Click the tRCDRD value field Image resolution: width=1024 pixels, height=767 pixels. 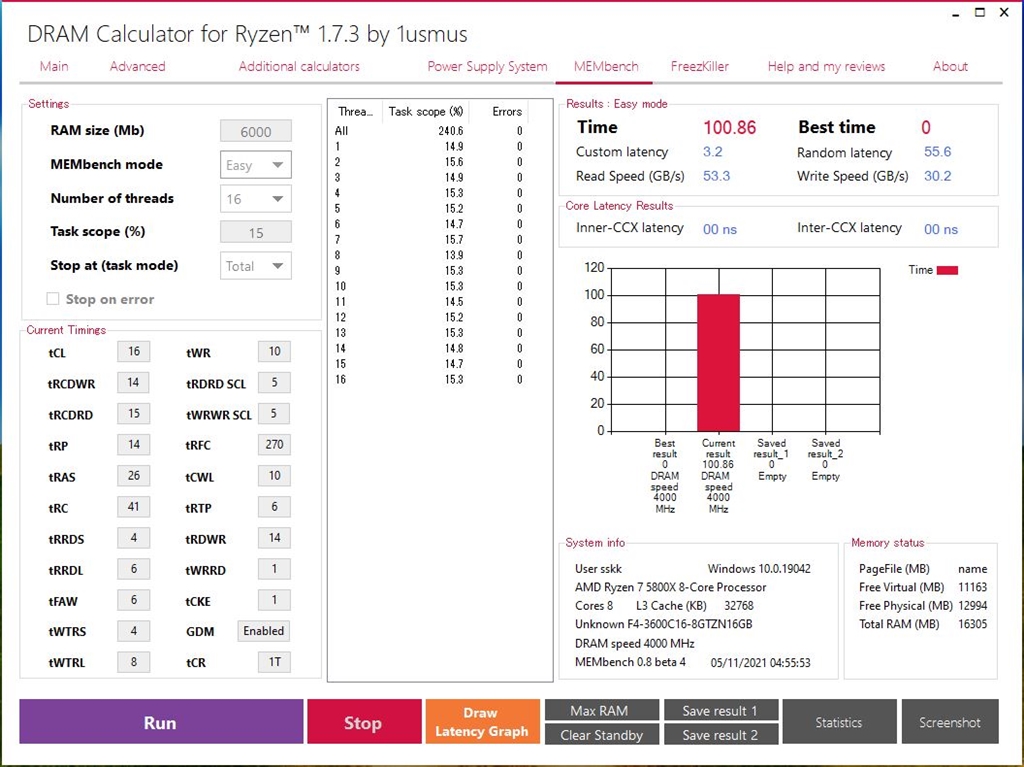click(133, 414)
